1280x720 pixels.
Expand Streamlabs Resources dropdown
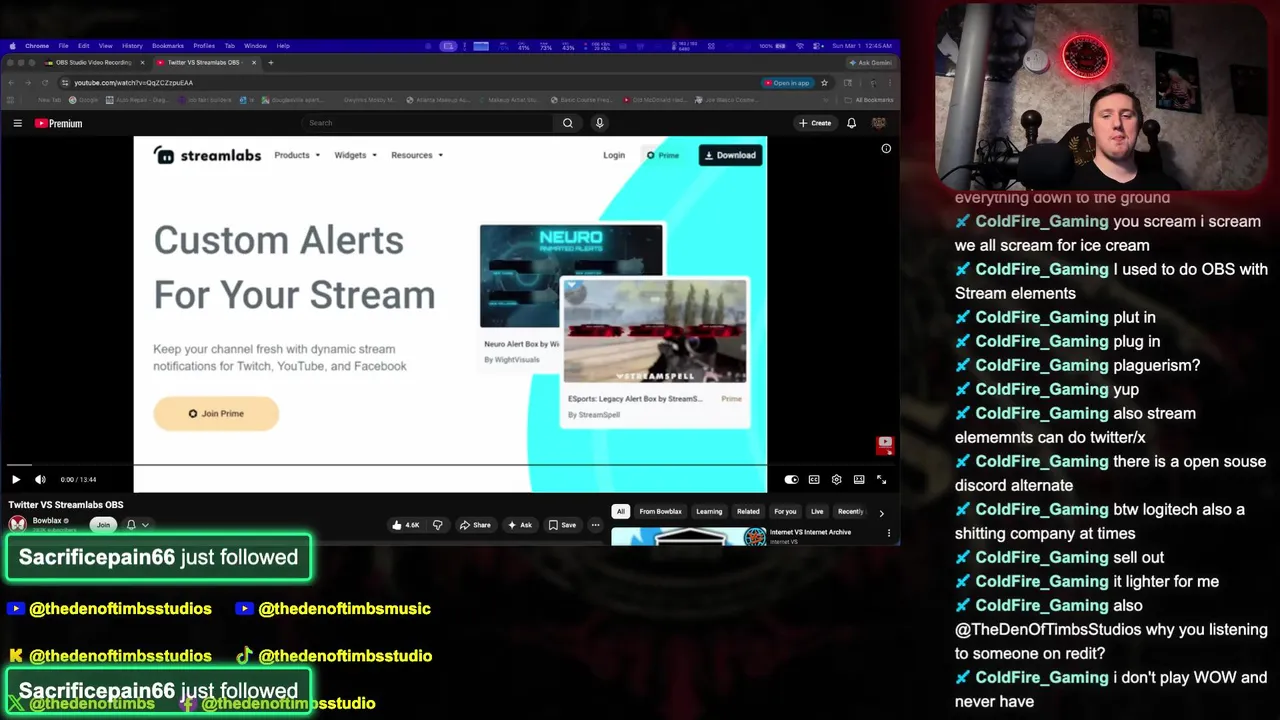[x=417, y=155]
